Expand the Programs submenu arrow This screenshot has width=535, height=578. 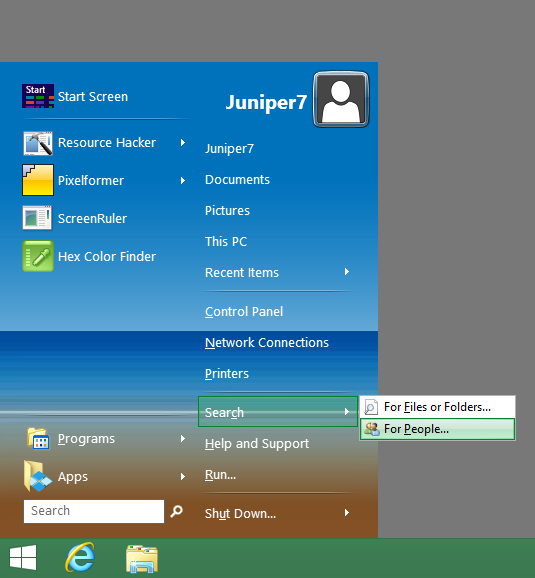pyautogui.click(x=183, y=439)
